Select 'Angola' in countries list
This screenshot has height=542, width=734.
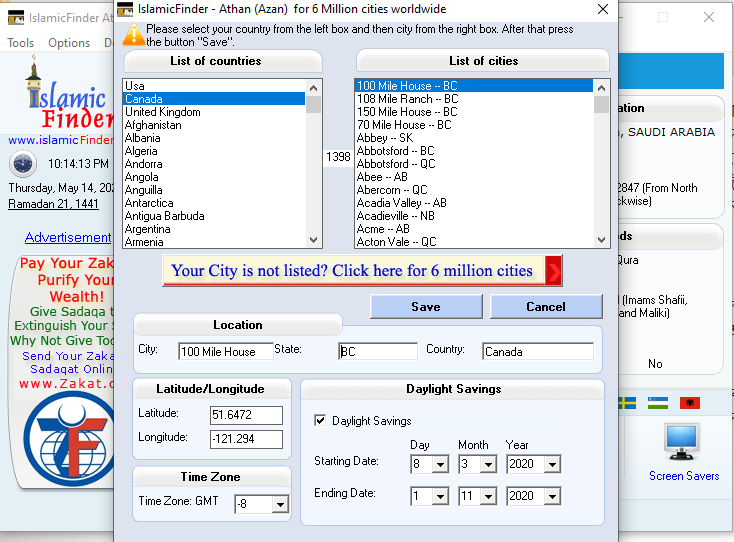click(214, 177)
